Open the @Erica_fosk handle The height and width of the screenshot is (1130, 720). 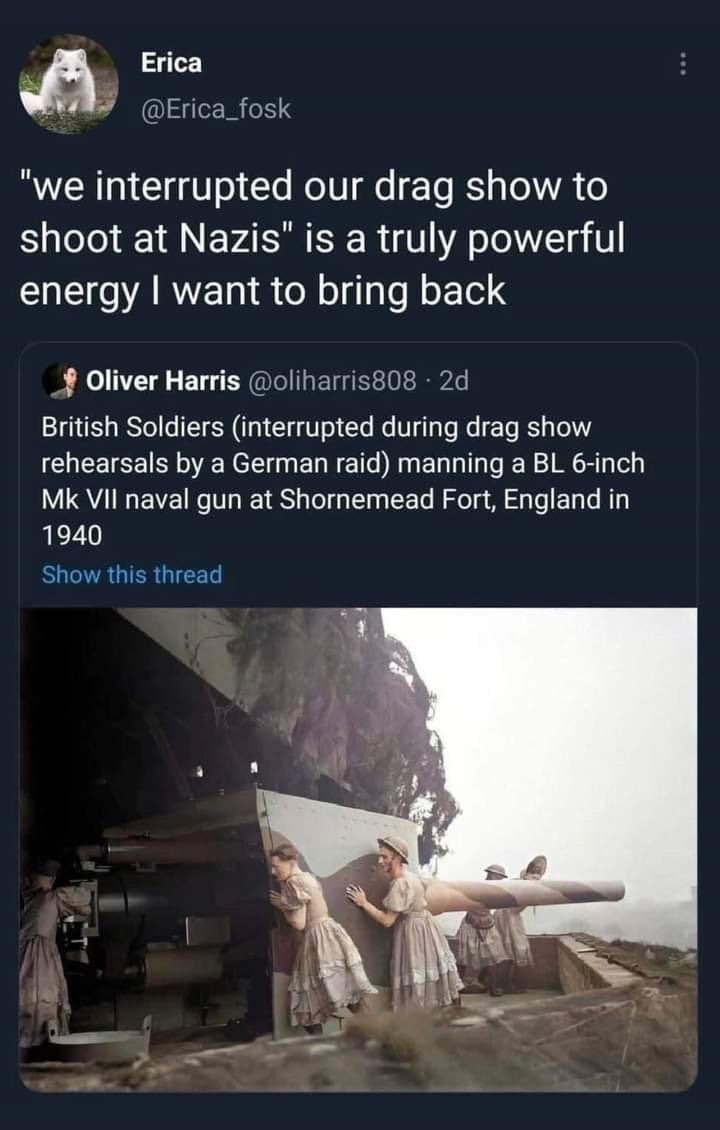pyautogui.click(x=216, y=108)
